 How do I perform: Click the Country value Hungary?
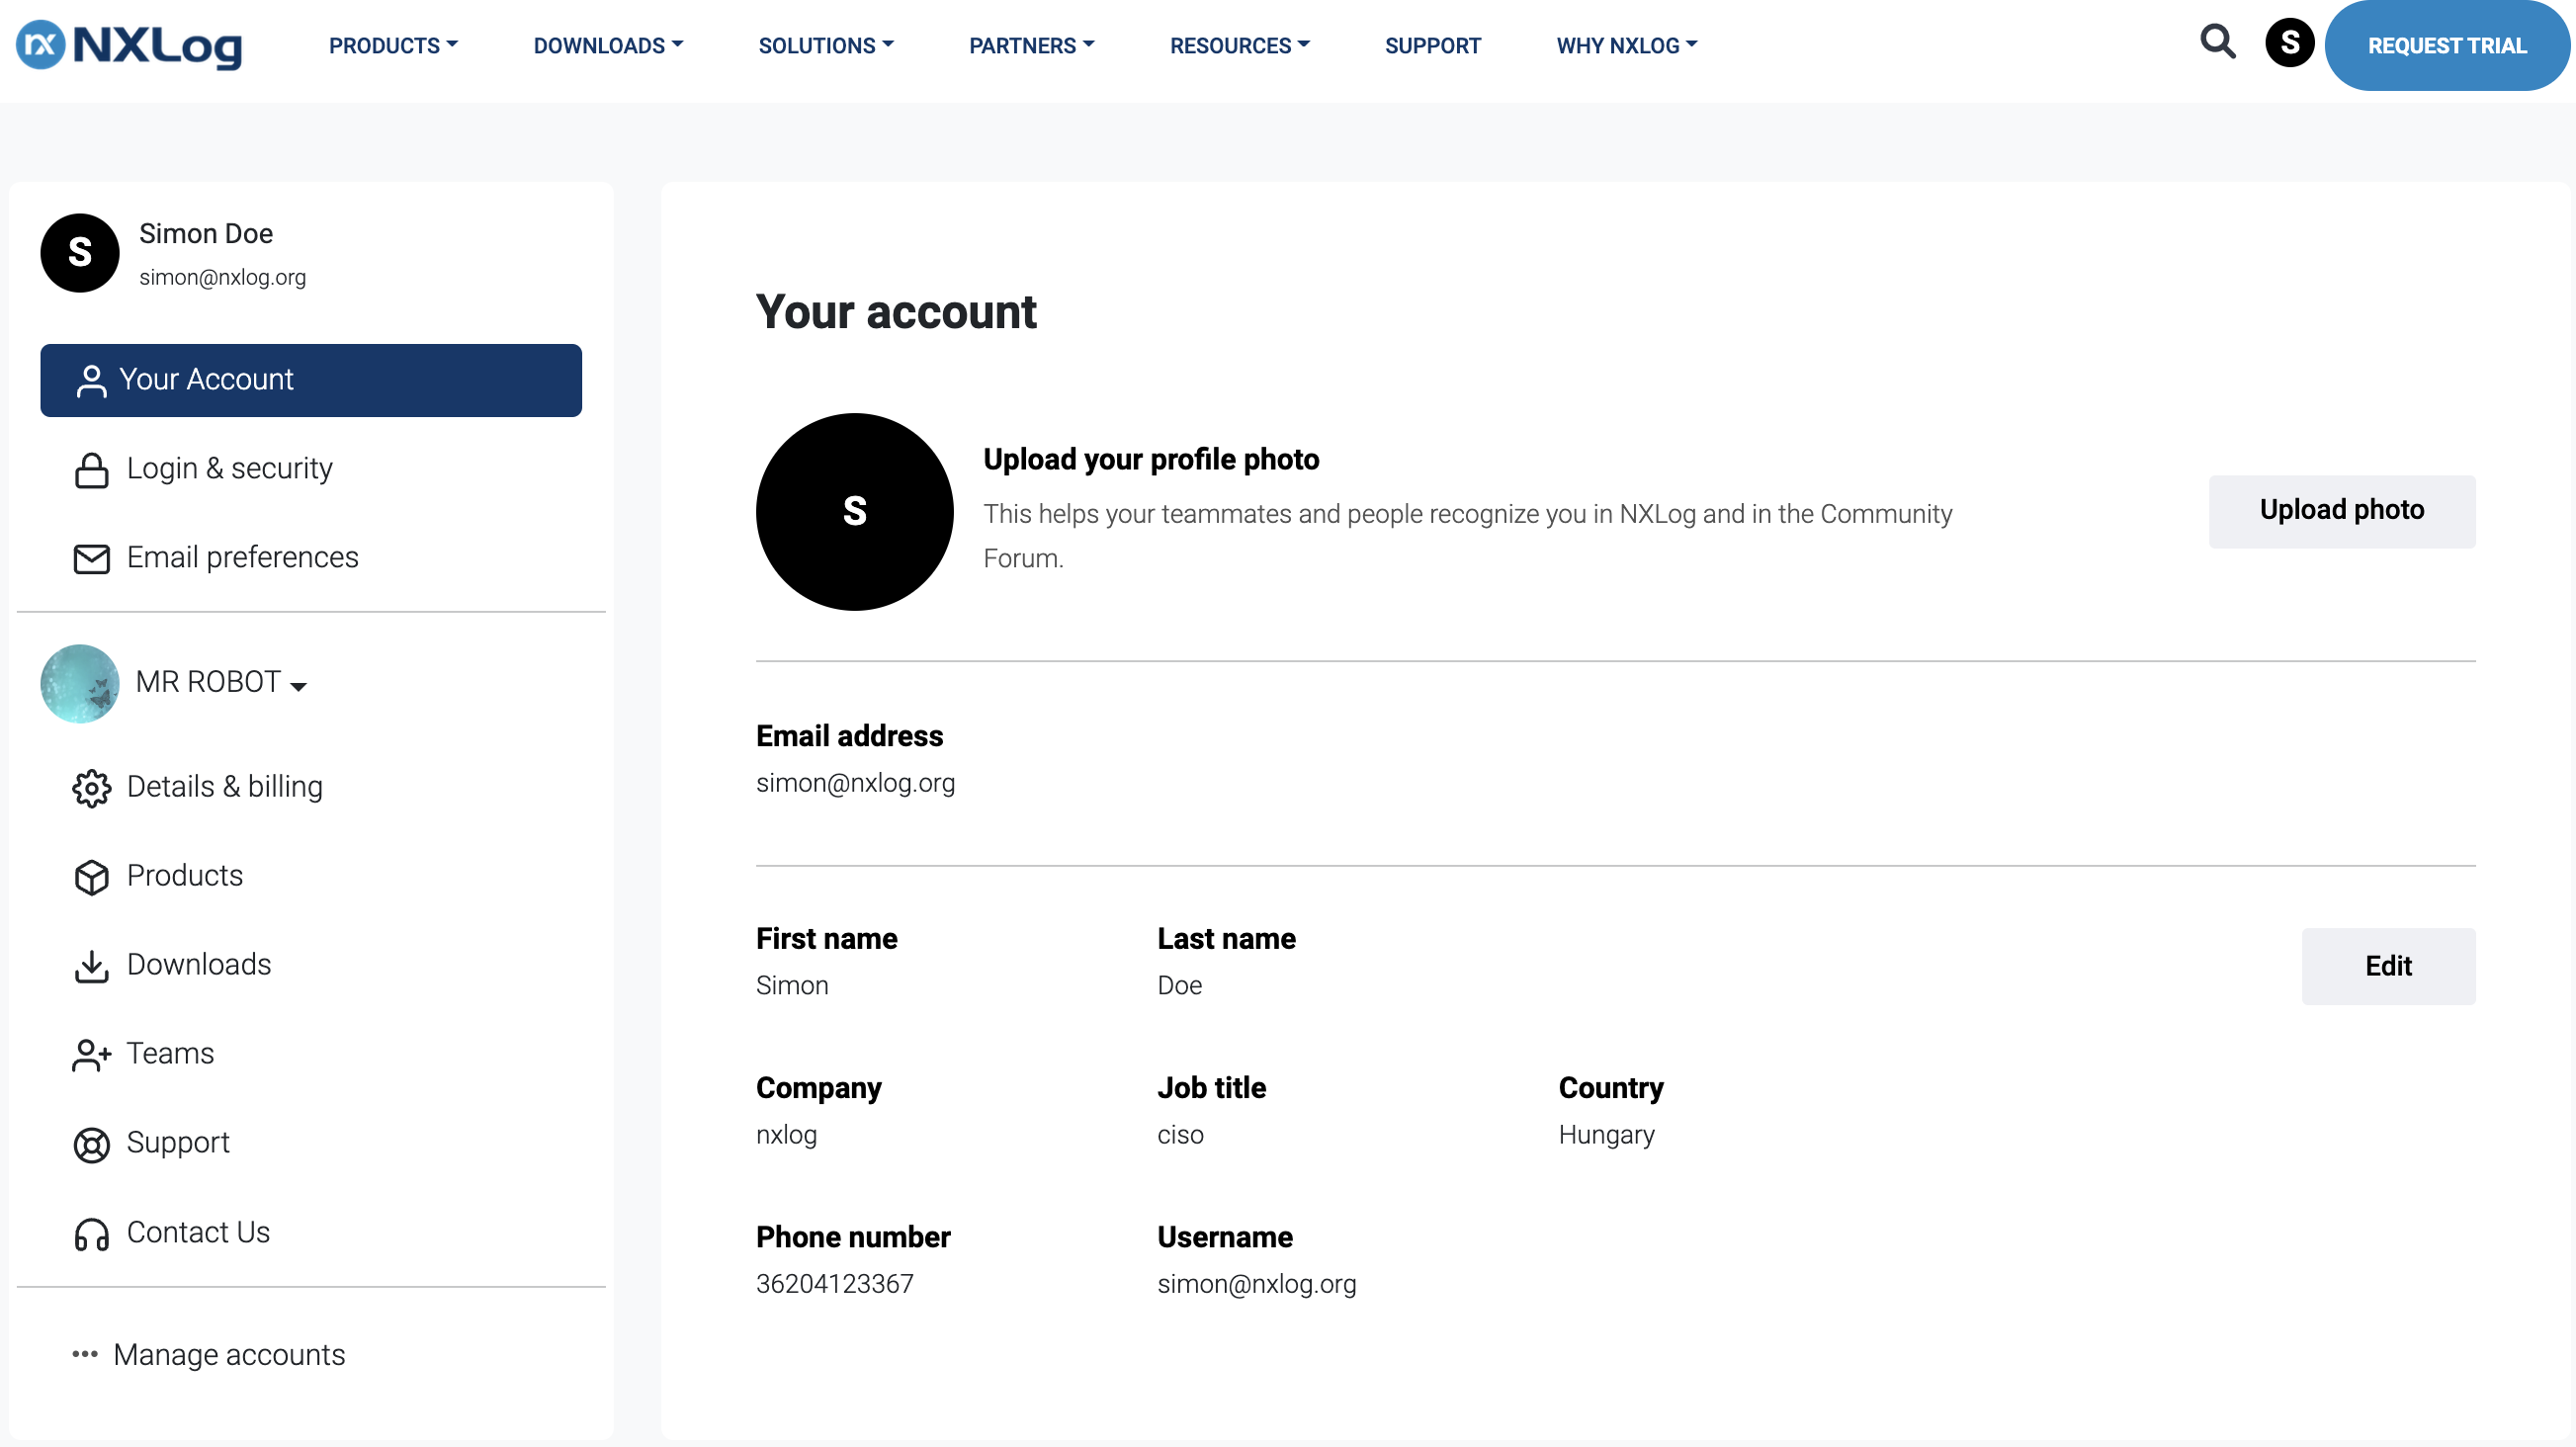(x=1606, y=1135)
